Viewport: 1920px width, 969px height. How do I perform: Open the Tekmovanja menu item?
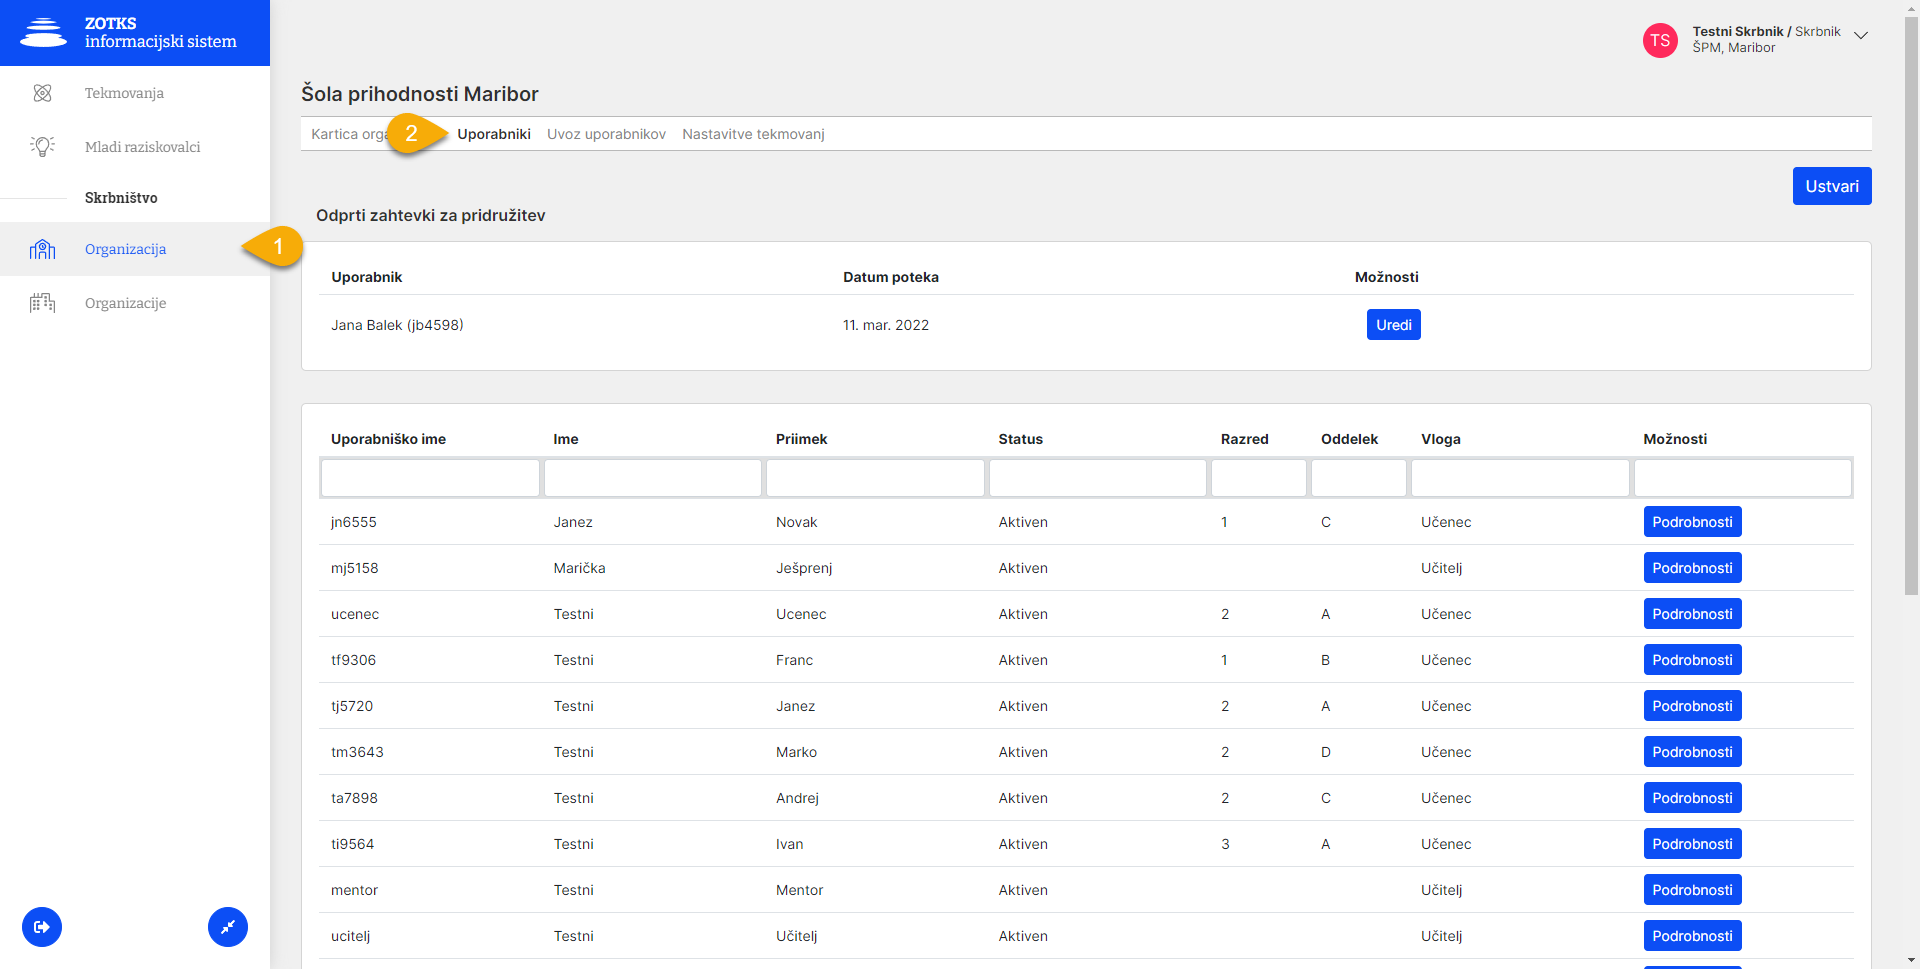tap(124, 93)
